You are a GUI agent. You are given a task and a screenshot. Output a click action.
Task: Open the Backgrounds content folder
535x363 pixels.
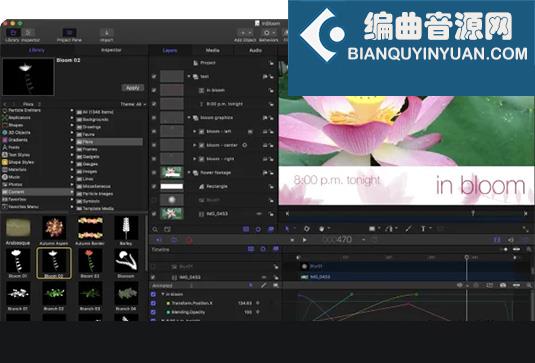[96, 119]
